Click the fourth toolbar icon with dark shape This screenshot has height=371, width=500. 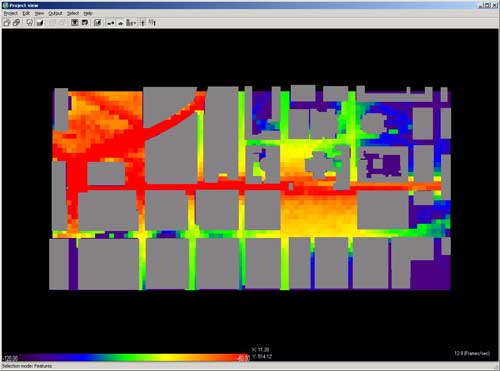pyautogui.click(x=40, y=23)
